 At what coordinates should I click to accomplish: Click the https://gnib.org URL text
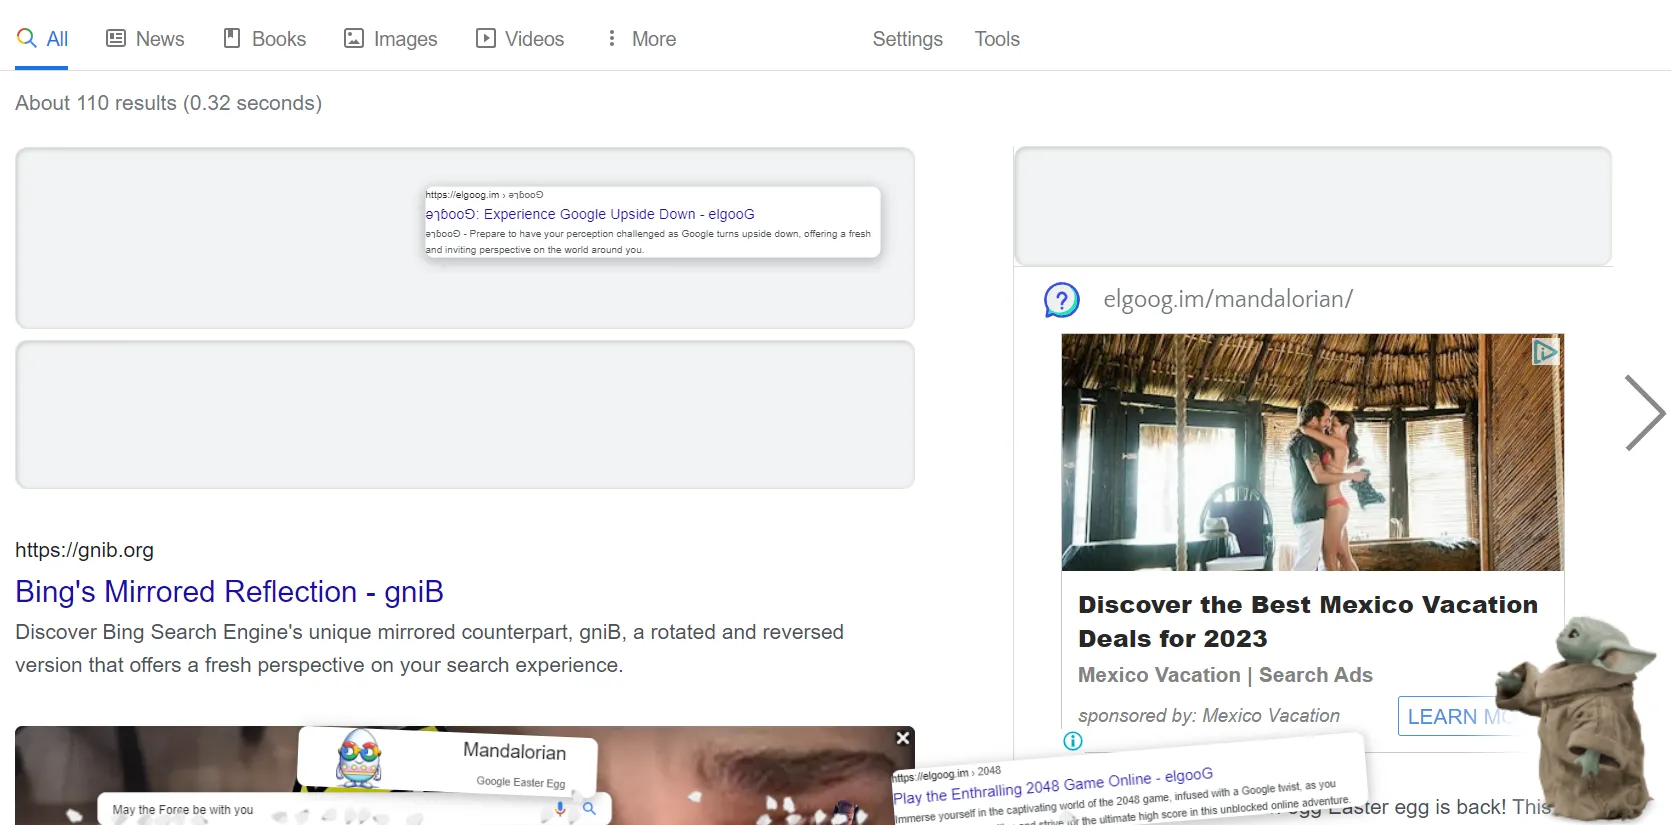85,550
